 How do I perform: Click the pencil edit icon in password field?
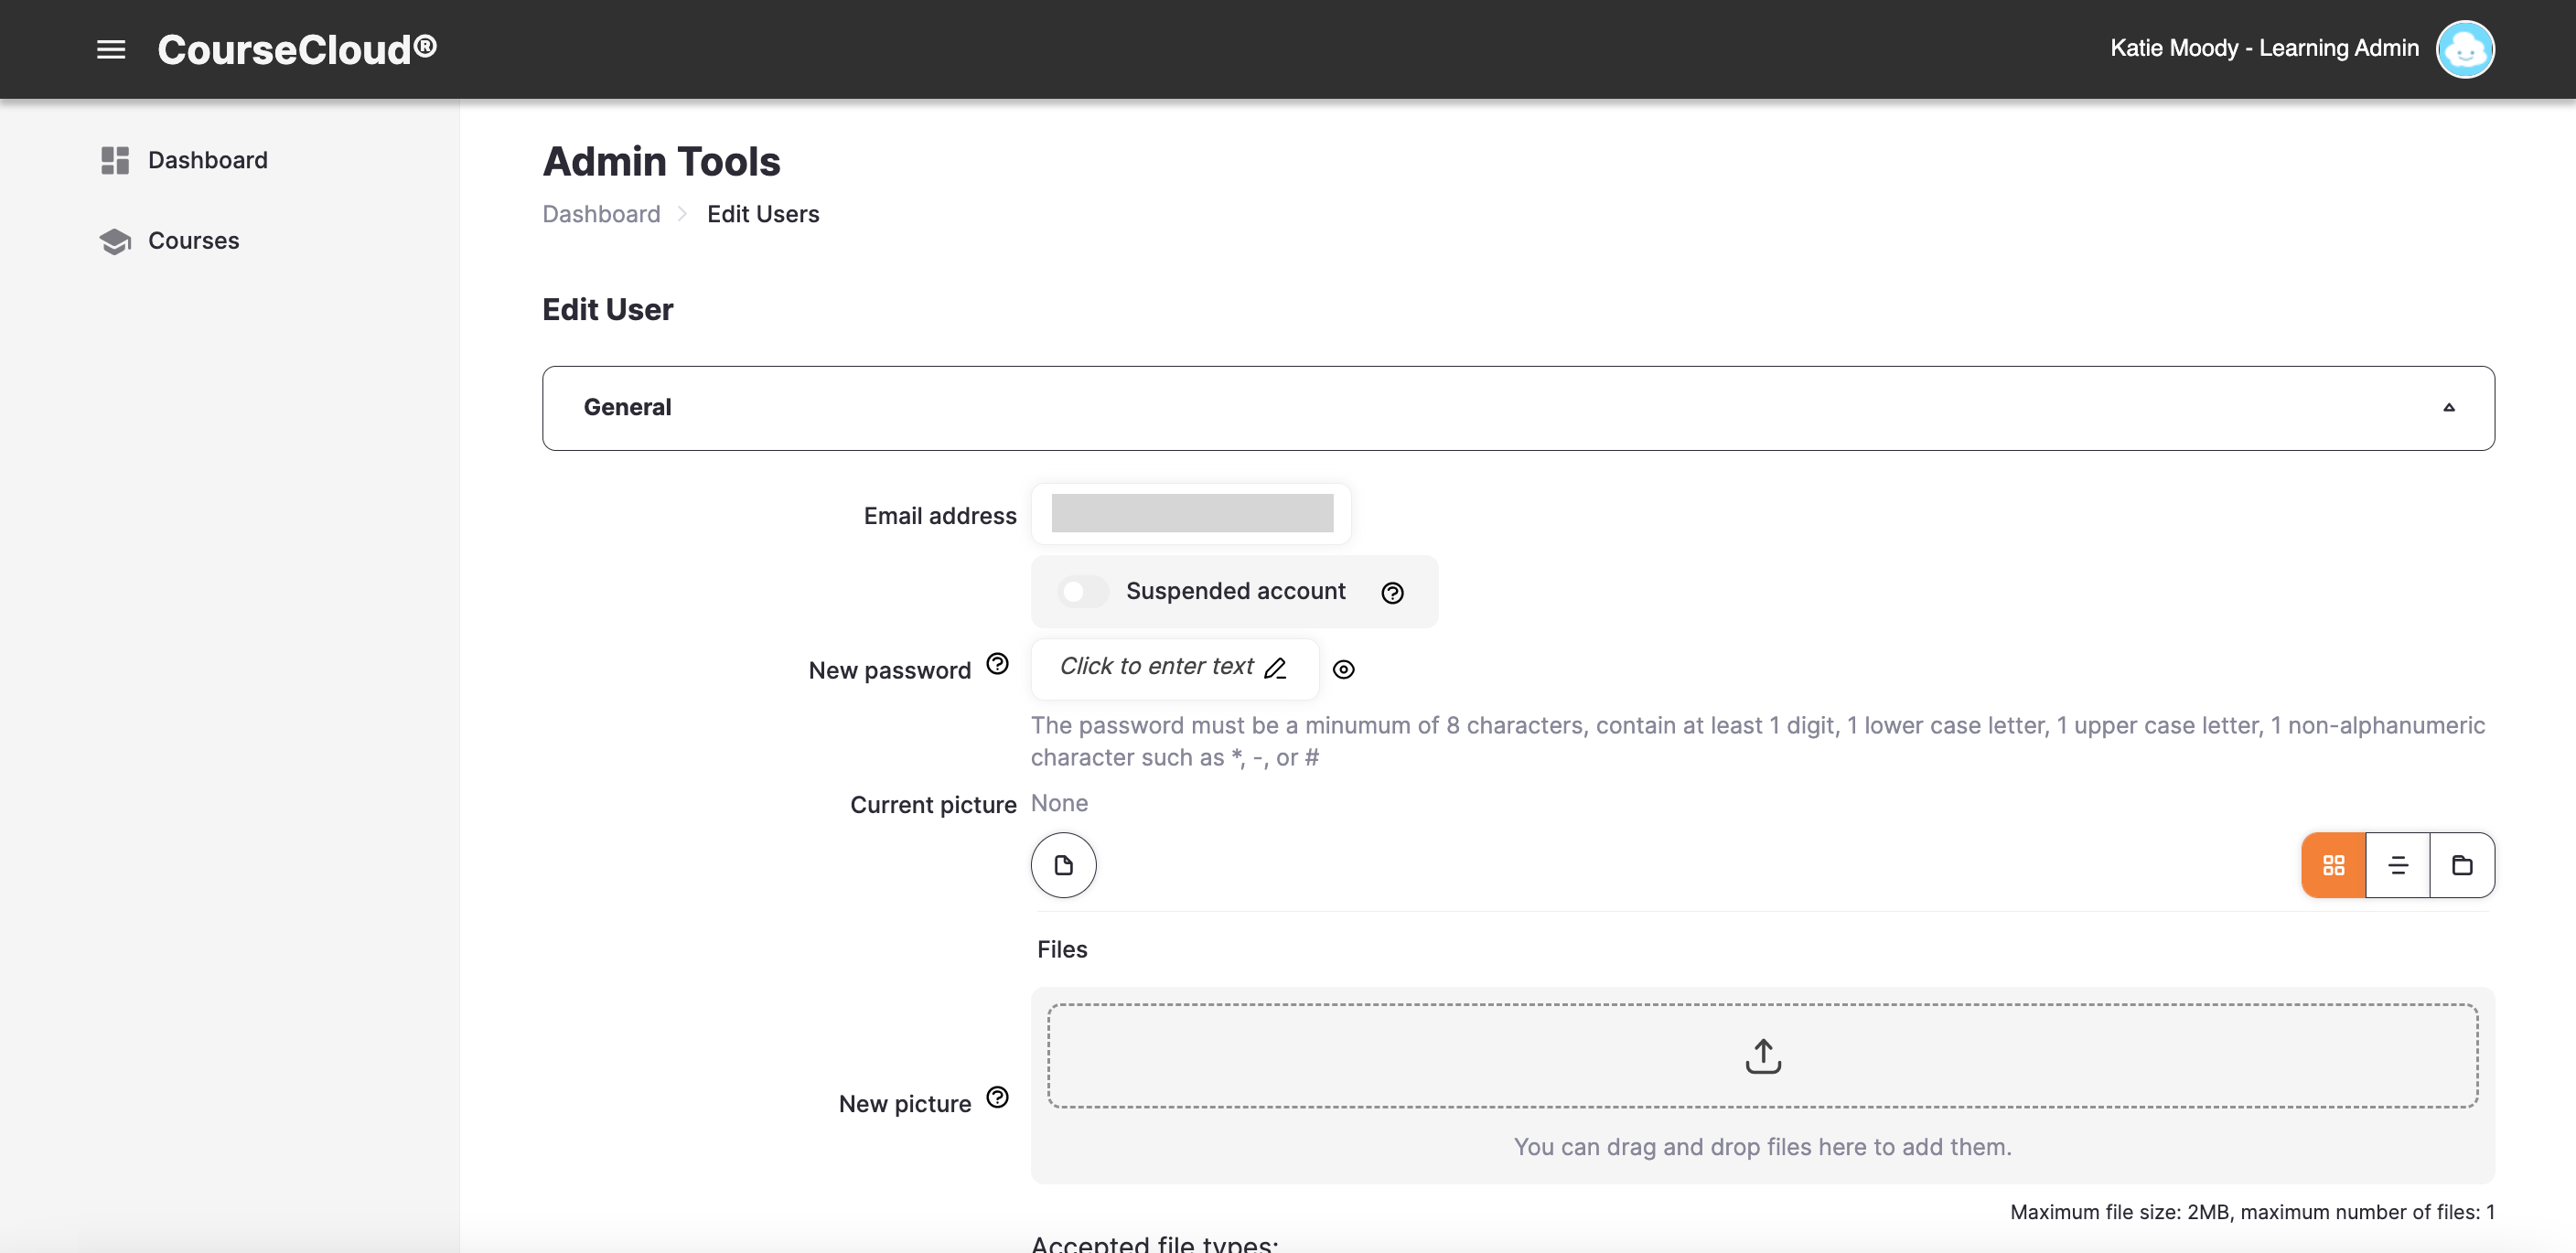point(1275,668)
